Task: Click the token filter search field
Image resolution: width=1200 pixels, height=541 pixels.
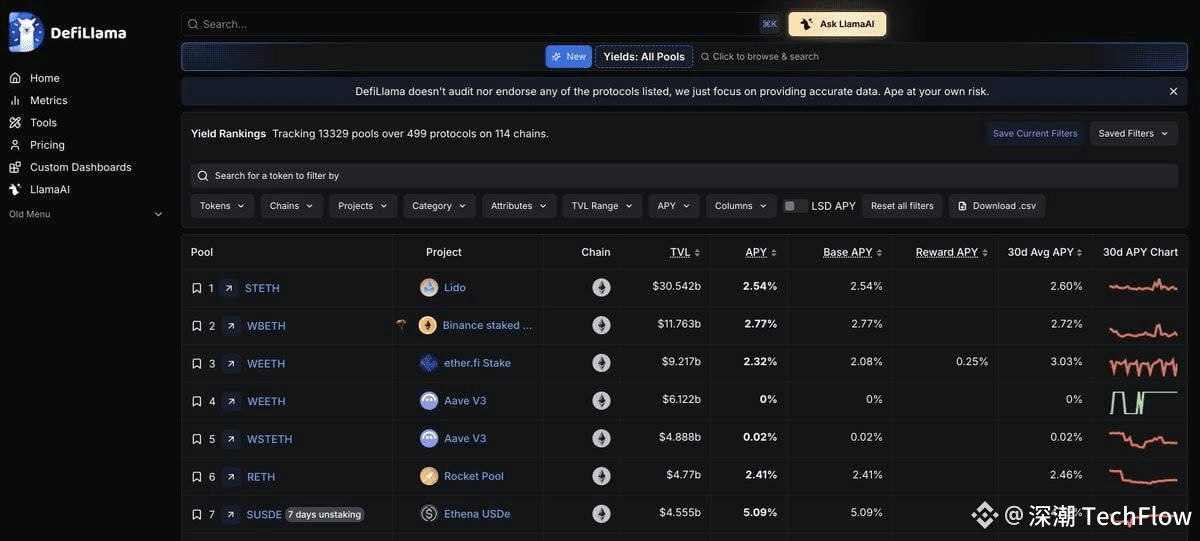Action: [684, 176]
